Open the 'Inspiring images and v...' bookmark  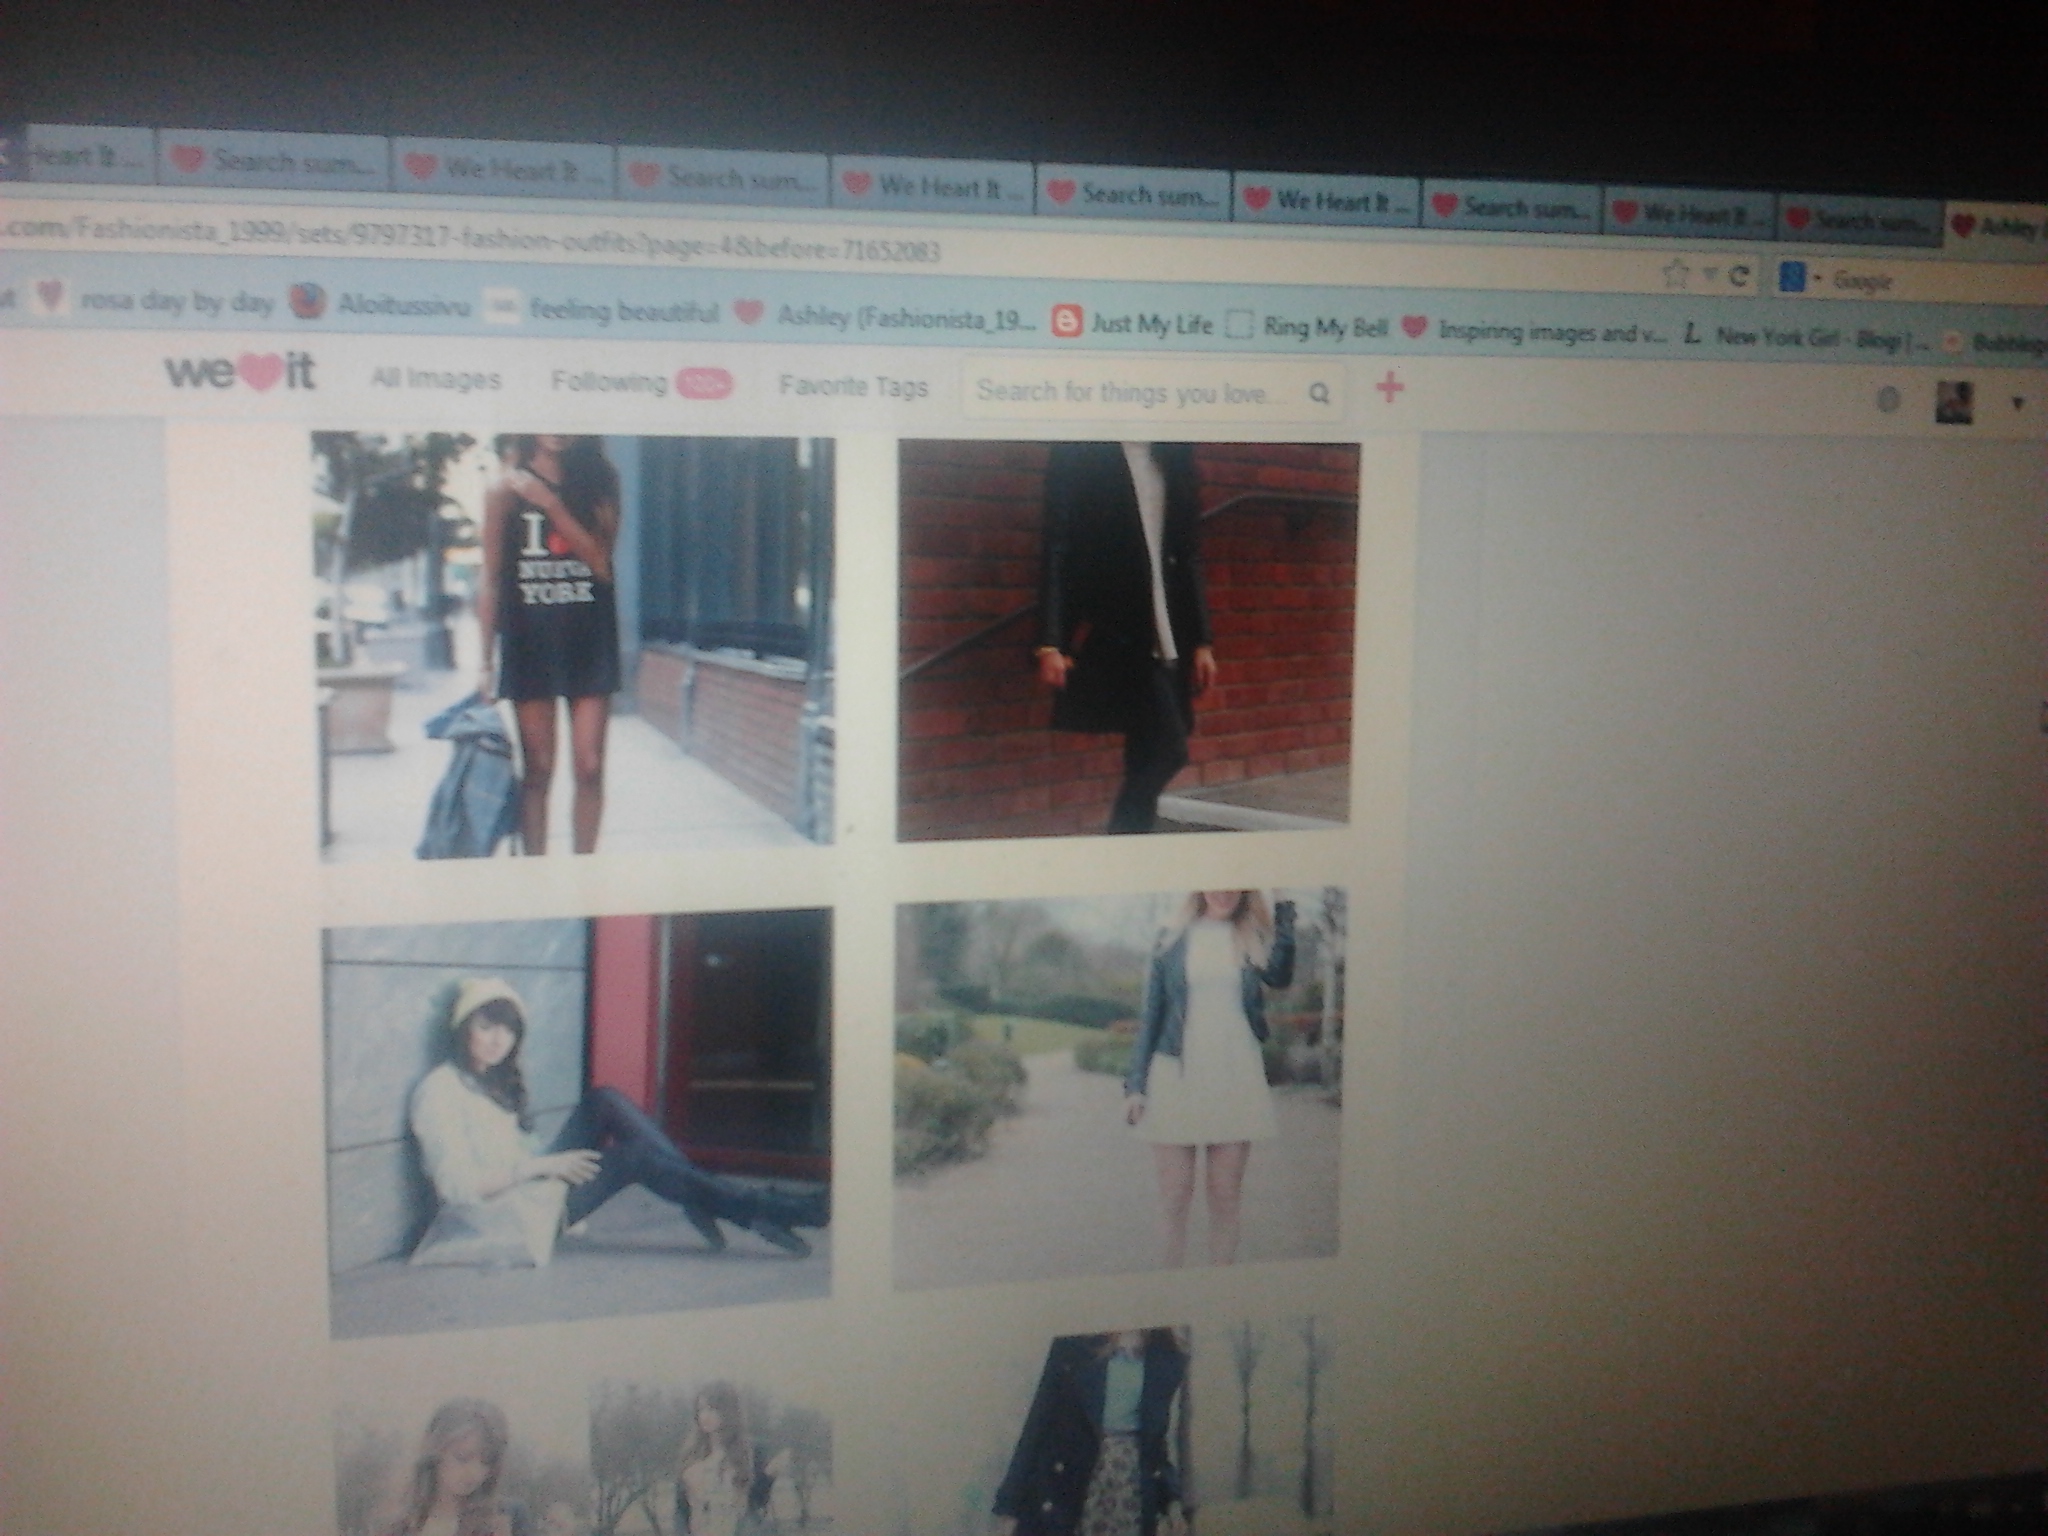[1534, 331]
